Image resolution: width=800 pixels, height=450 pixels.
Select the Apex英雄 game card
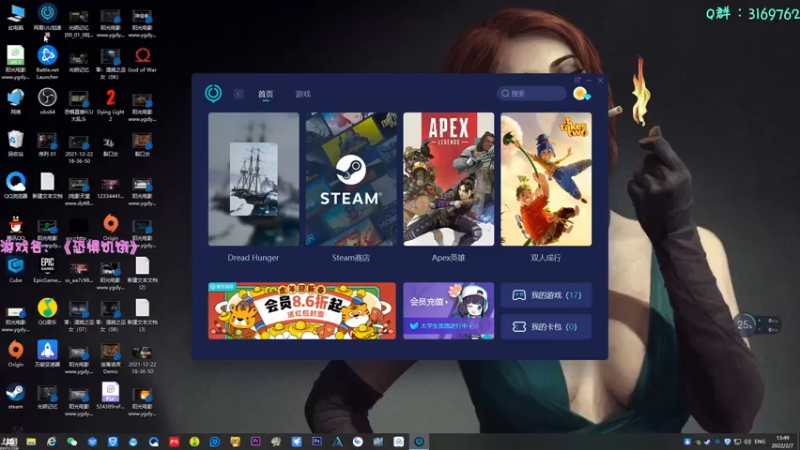tap(448, 179)
